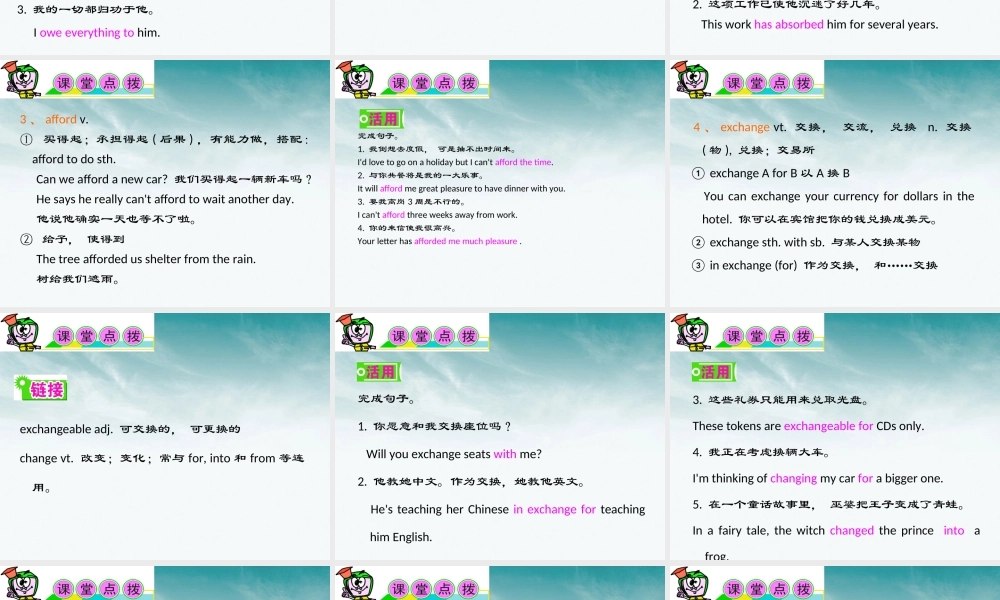Click 'I can't afford three weeks away from work.'

438,215
